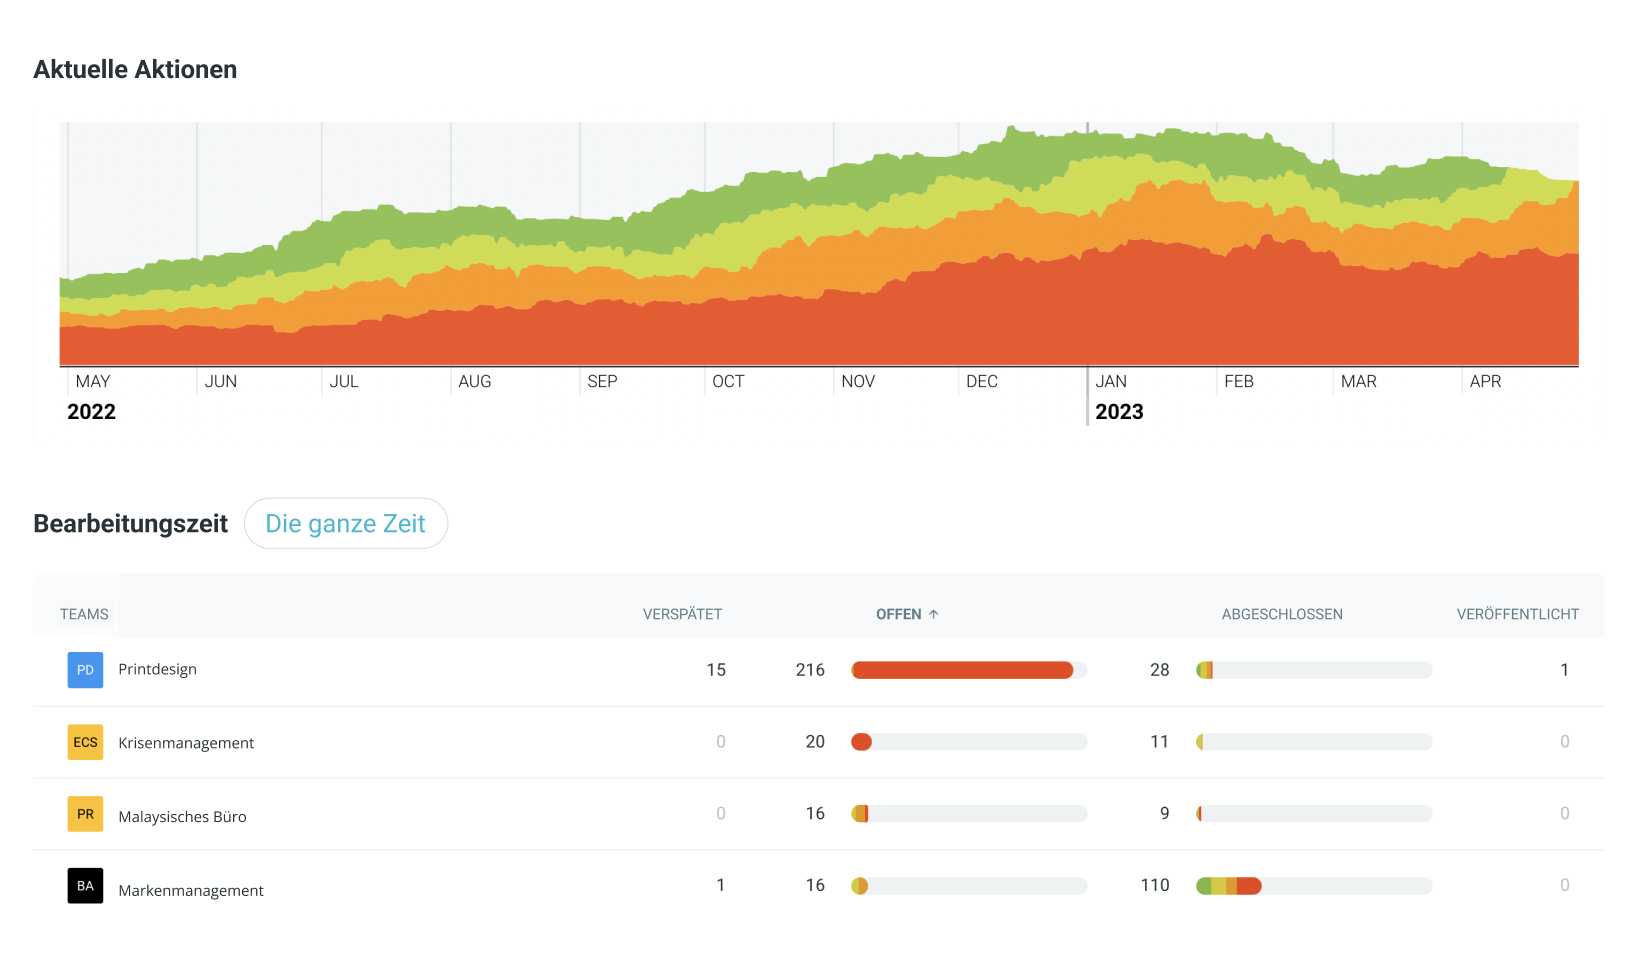Sort table by TEAMS column
This screenshot has height=972, width=1635.
click(84, 614)
